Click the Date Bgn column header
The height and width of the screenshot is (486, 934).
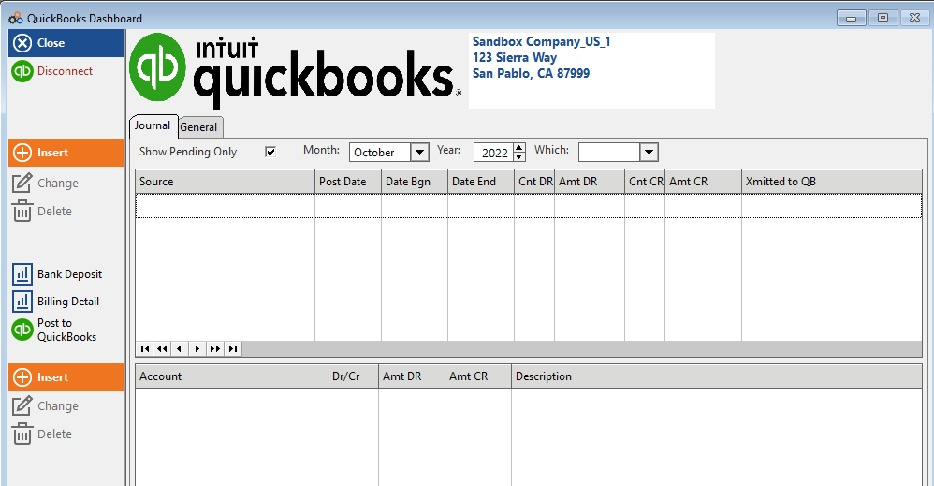click(415, 182)
